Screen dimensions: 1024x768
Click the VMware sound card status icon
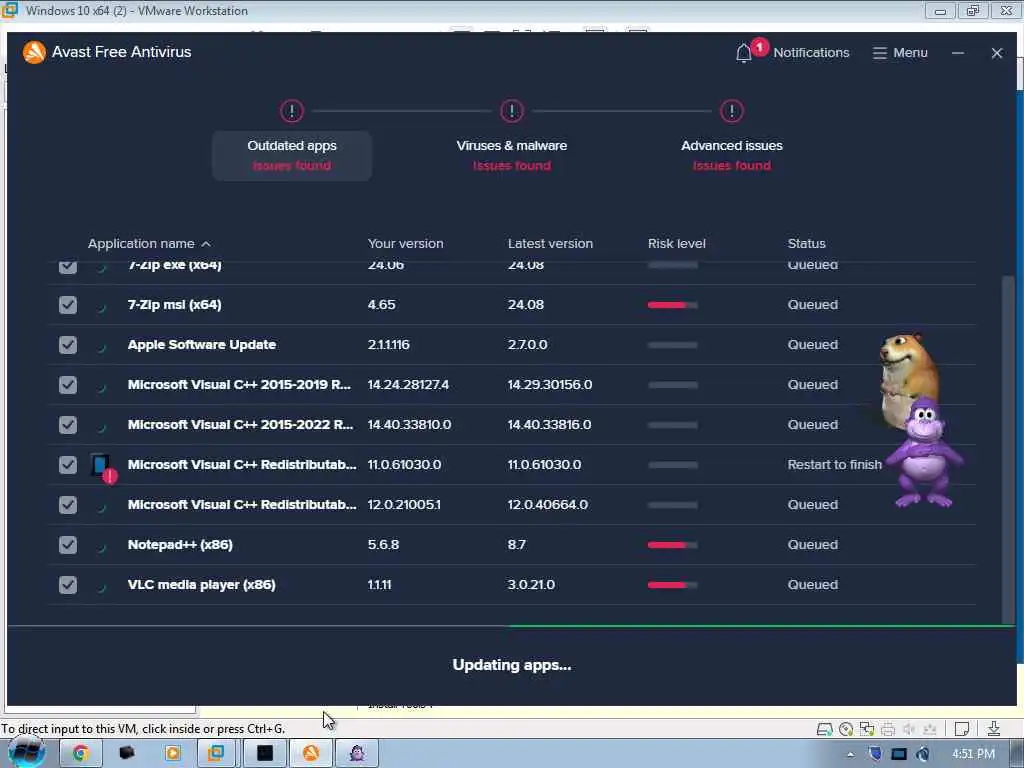coord(909,729)
